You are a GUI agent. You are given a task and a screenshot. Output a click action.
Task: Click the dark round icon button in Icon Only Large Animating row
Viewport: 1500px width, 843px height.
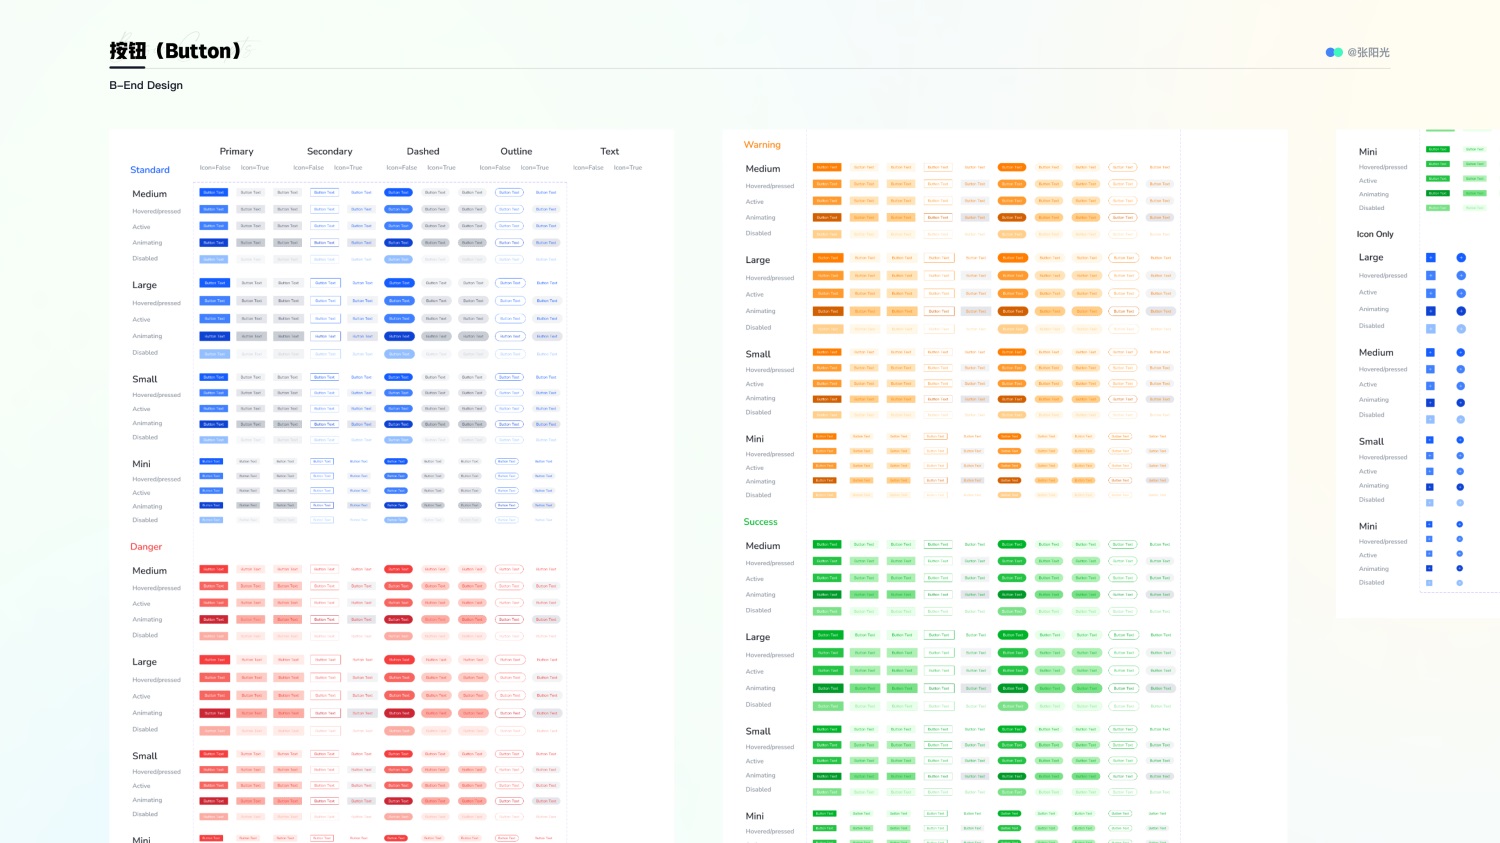pos(1461,311)
